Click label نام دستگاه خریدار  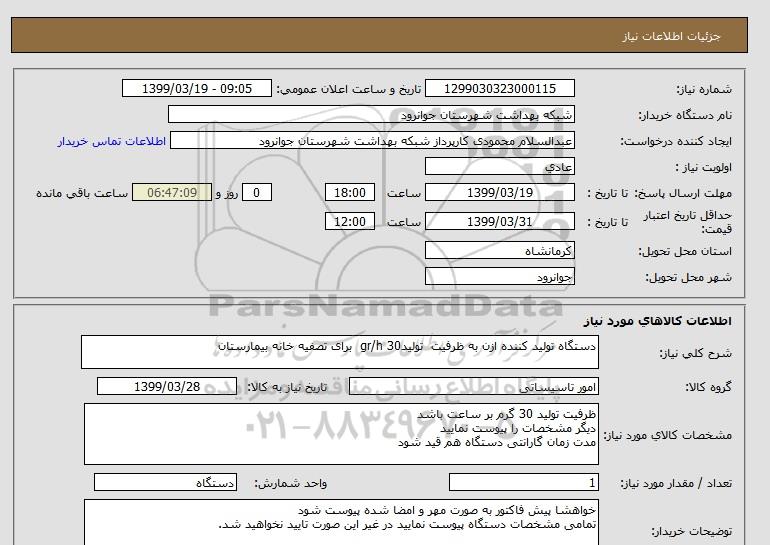685,115
